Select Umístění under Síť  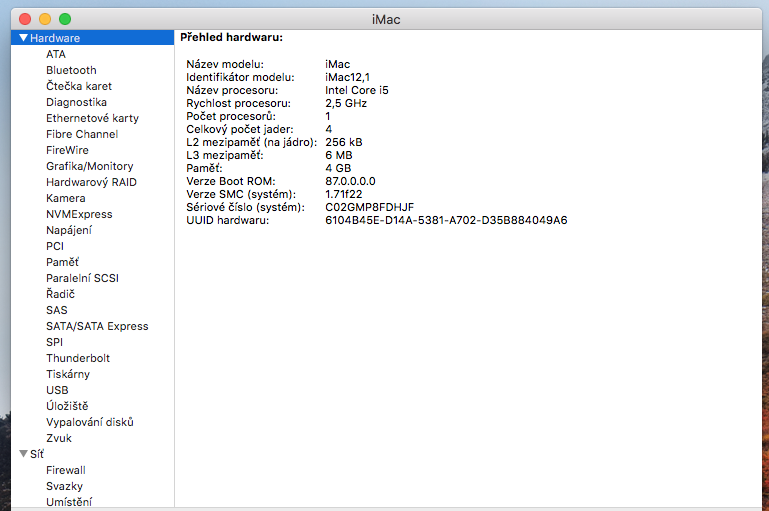(69, 502)
